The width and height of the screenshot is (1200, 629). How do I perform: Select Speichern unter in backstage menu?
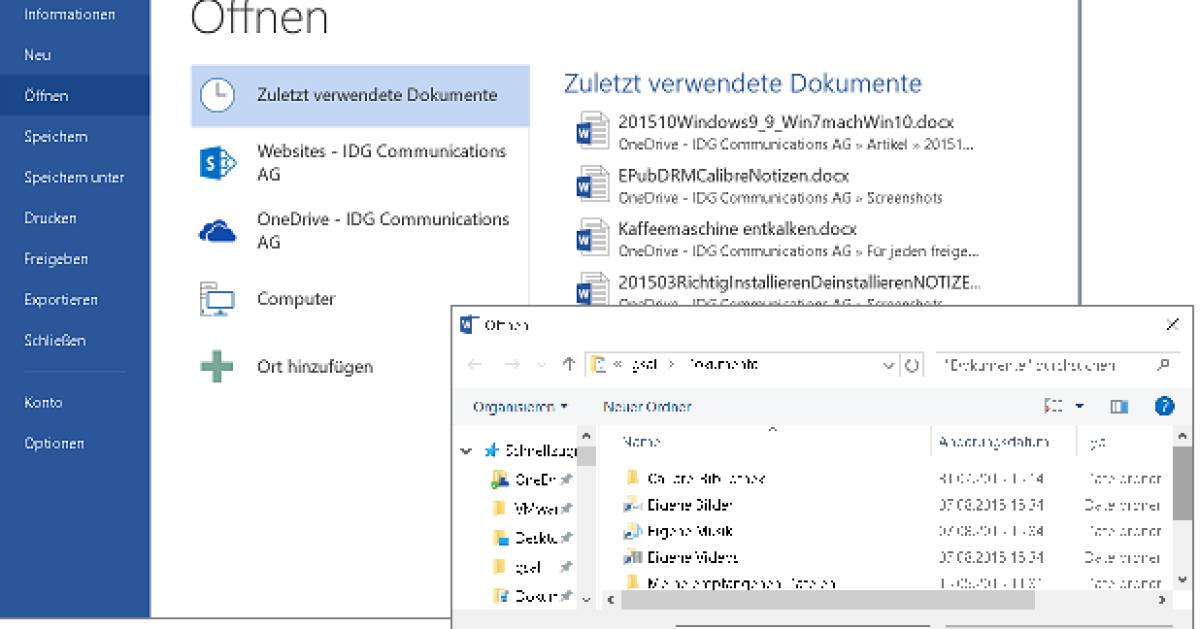pos(74,178)
